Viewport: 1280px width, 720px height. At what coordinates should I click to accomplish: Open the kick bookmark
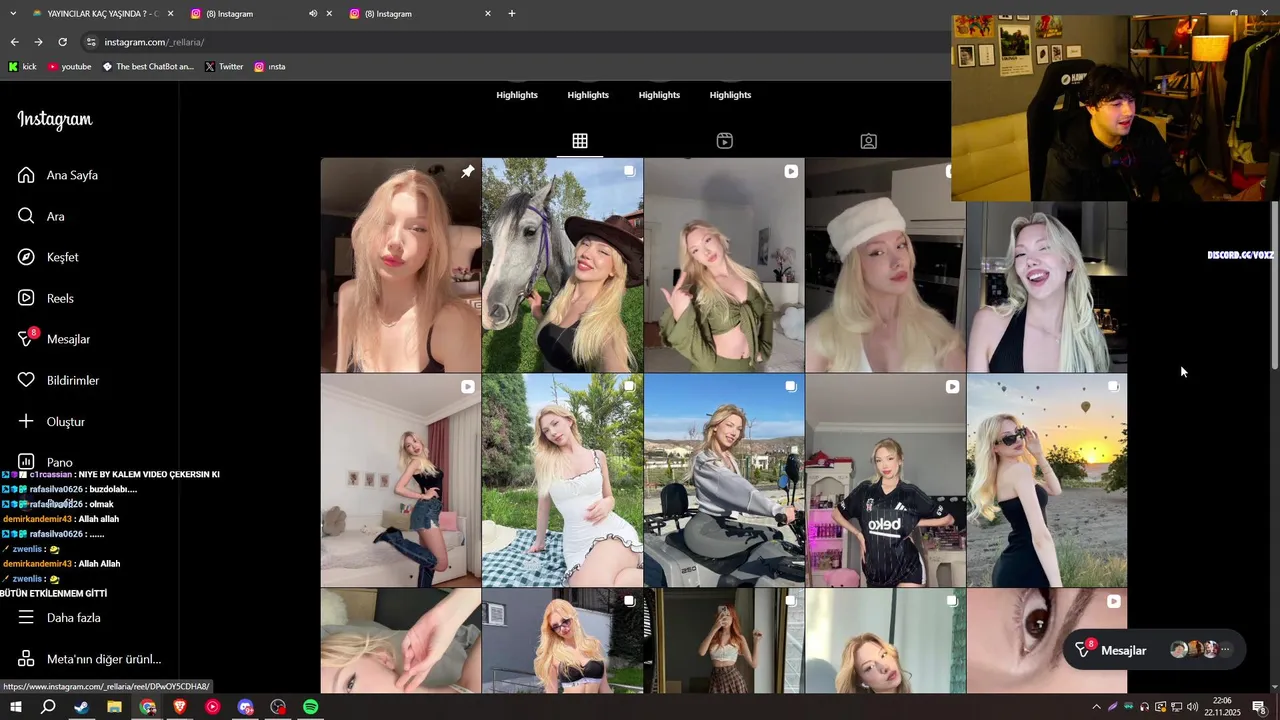[x=22, y=67]
